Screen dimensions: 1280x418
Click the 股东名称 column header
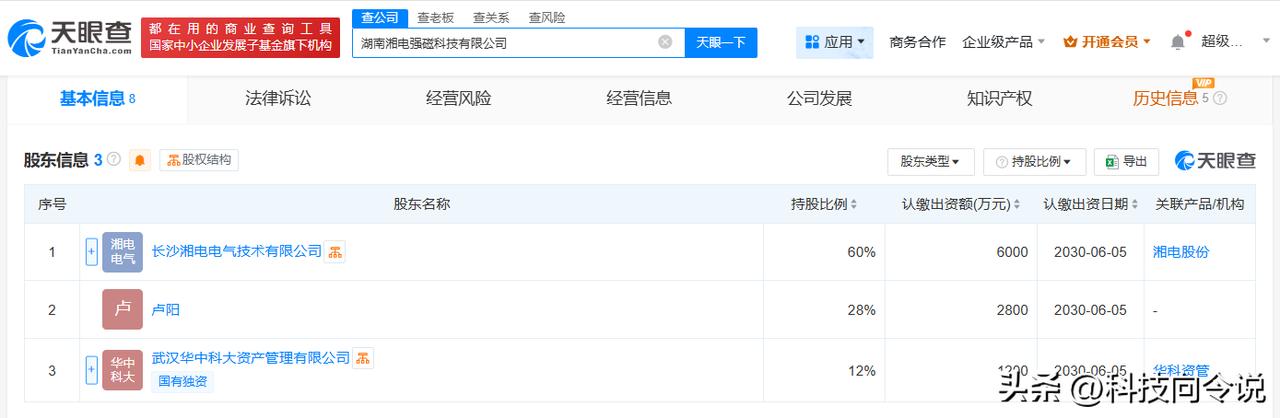(x=421, y=204)
